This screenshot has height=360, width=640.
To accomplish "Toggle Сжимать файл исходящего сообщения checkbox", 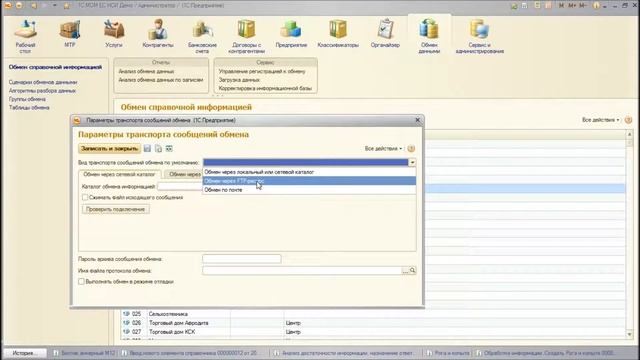I will [x=85, y=198].
